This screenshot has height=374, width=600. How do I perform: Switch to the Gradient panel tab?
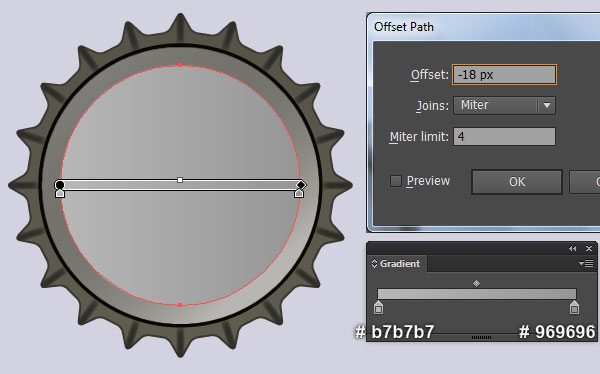click(x=396, y=264)
